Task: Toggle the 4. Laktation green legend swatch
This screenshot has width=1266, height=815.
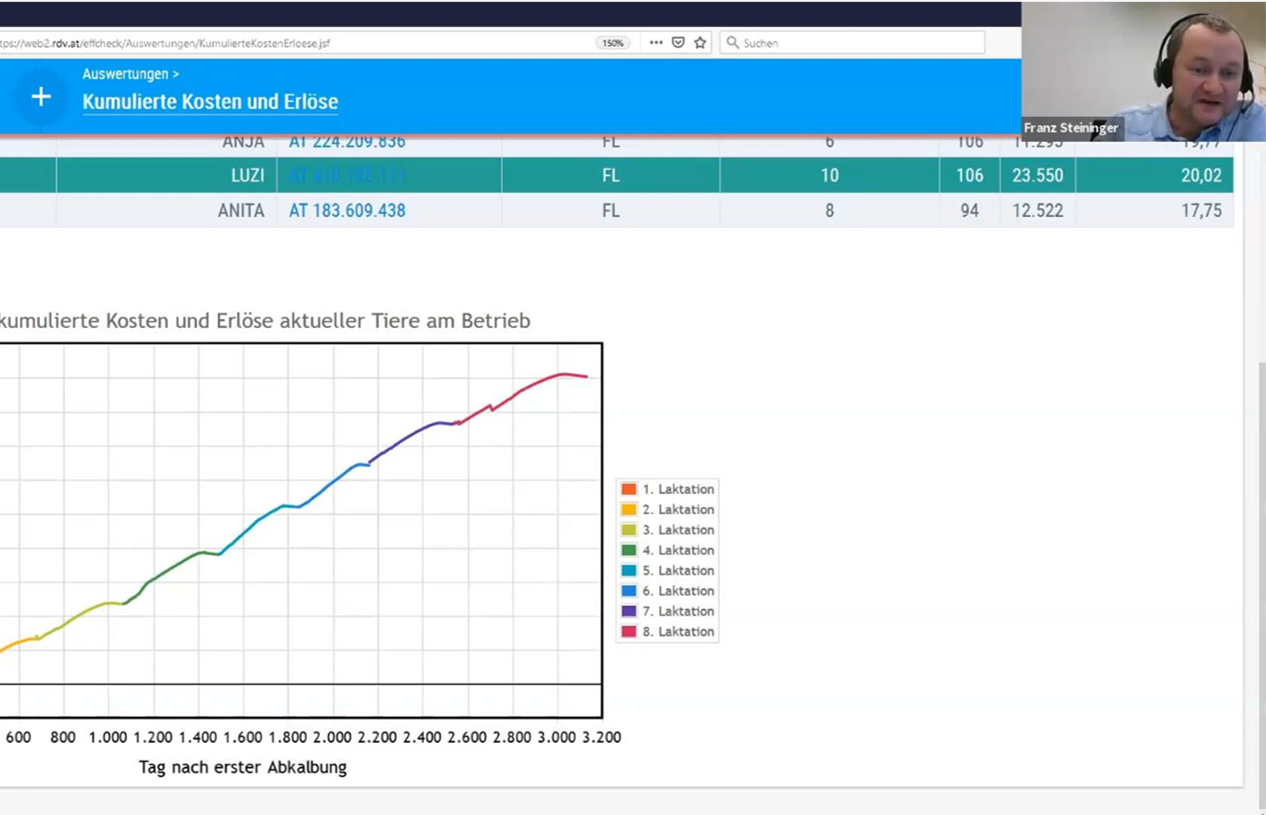Action: 629,550
